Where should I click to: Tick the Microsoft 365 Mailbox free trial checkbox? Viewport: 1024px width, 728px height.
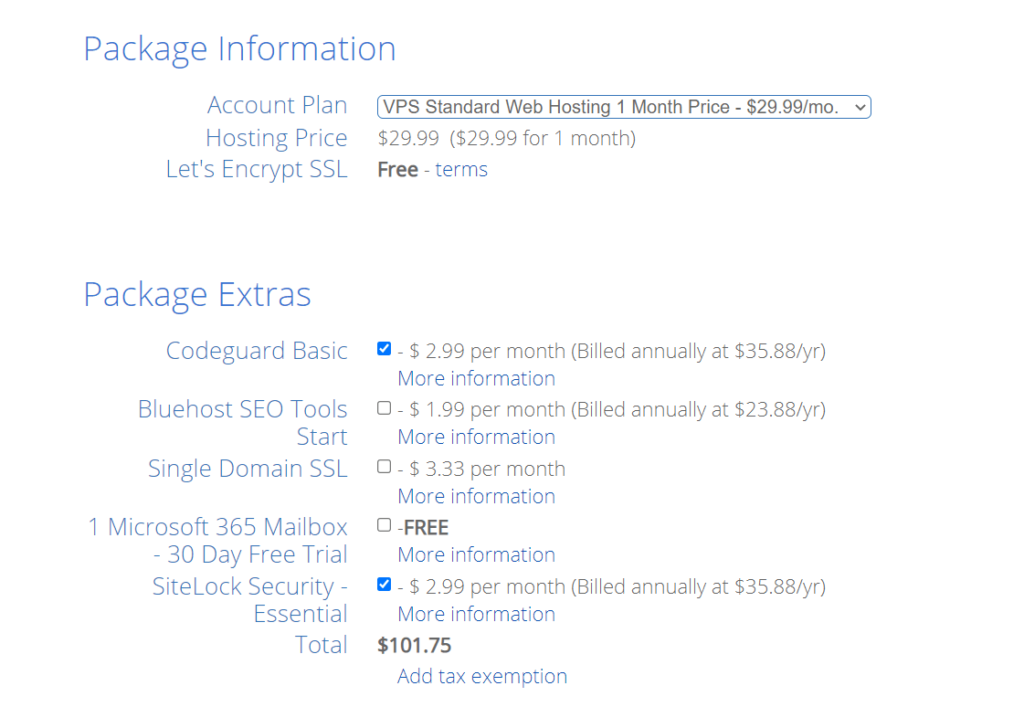[384, 526]
